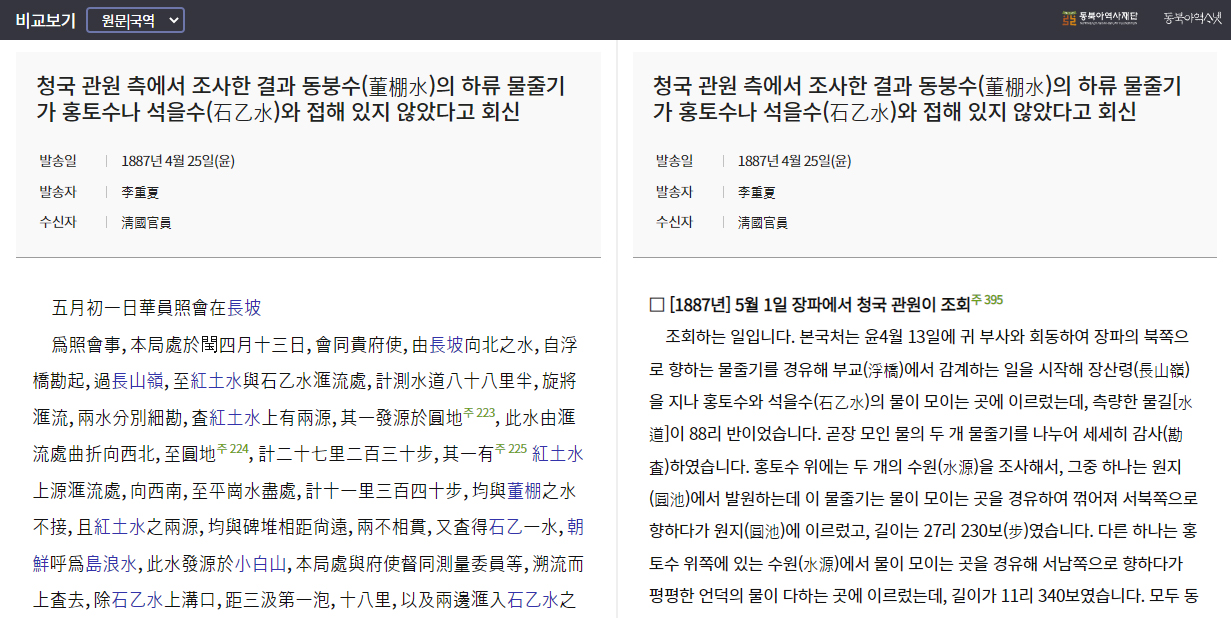The width and height of the screenshot is (1231, 618).
Task: Select sender 李重夏 in the left panel
Action: tap(140, 192)
